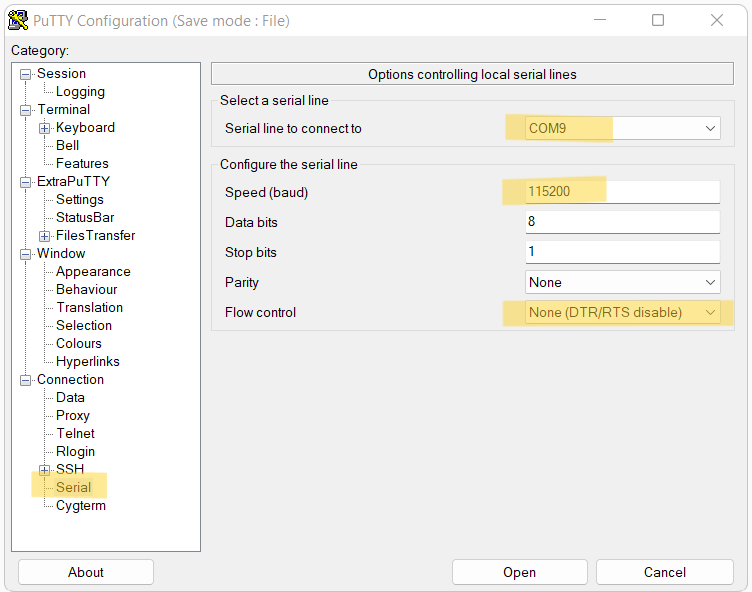Collapse the Session tree node

[25, 74]
